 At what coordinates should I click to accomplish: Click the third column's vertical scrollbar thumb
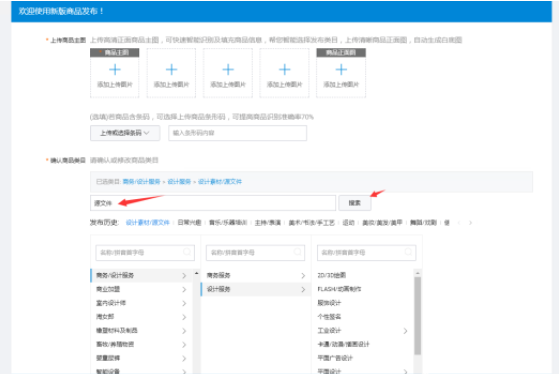417,316
